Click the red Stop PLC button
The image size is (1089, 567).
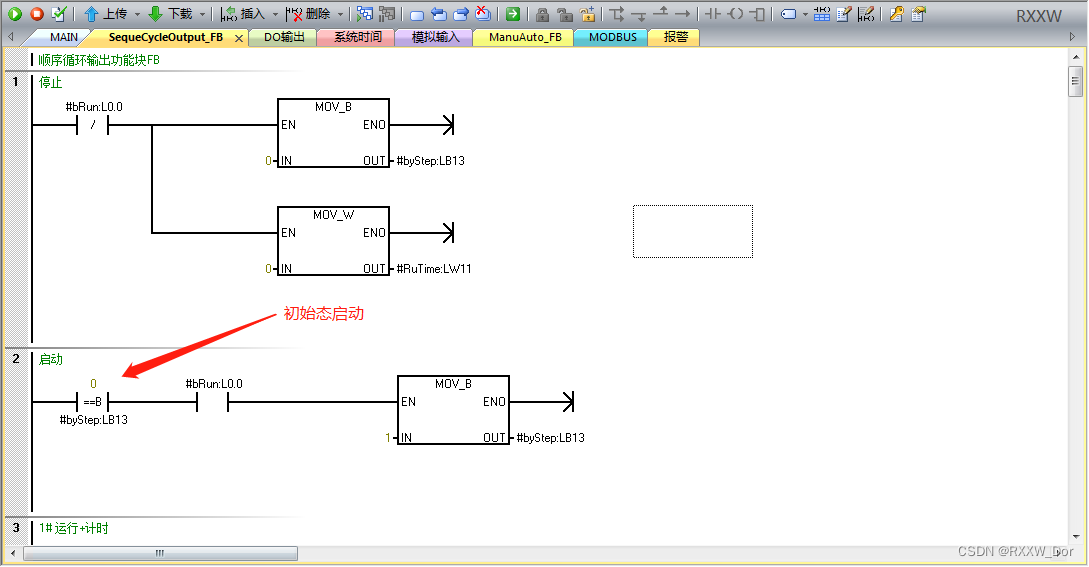tap(37, 13)
